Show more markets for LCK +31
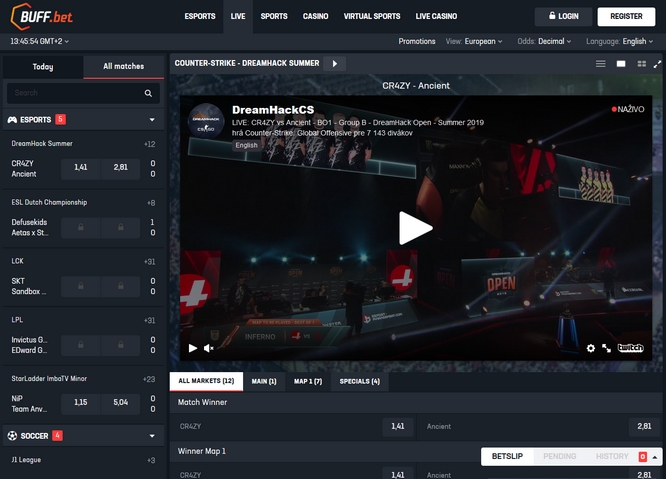The height and width of the screenshot is (479, 666). tap(150, 262)
